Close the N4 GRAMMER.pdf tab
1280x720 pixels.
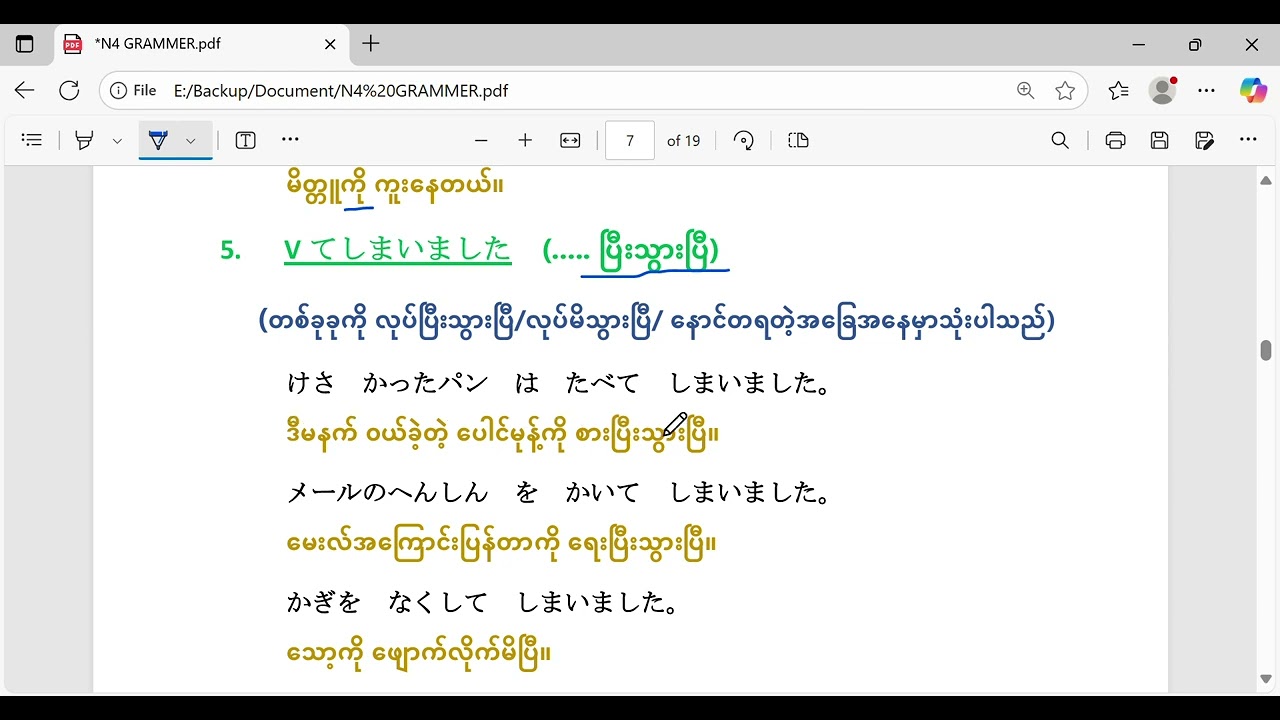pos(330,44)
